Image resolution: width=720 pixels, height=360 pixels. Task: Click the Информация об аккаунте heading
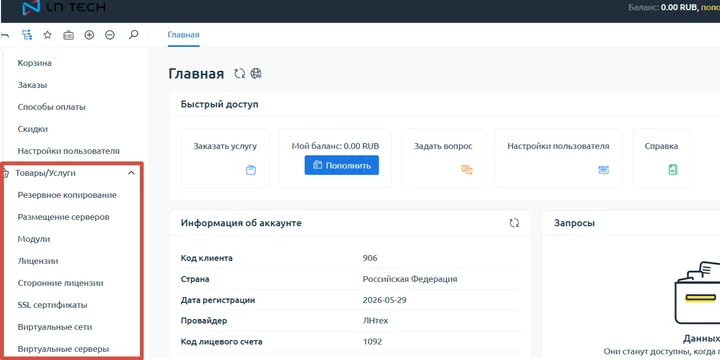tap(241, 223)
